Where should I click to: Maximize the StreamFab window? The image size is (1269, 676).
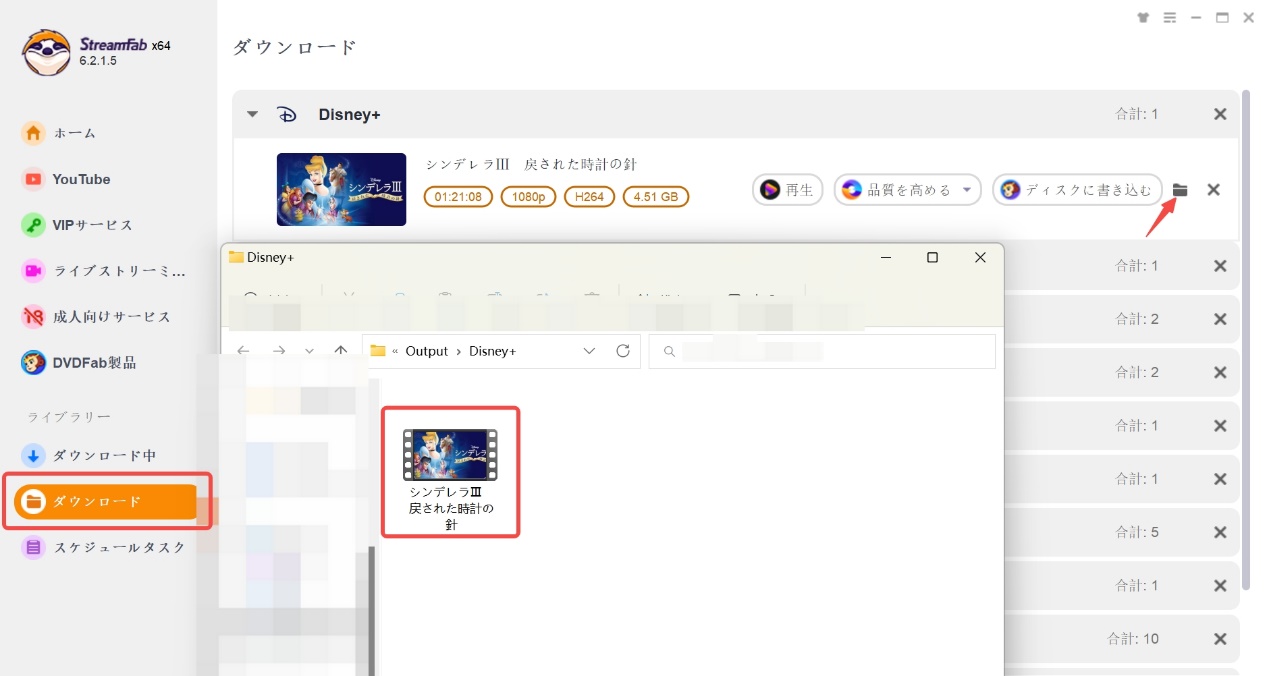pyautogui.click(x=1222, y=18)
